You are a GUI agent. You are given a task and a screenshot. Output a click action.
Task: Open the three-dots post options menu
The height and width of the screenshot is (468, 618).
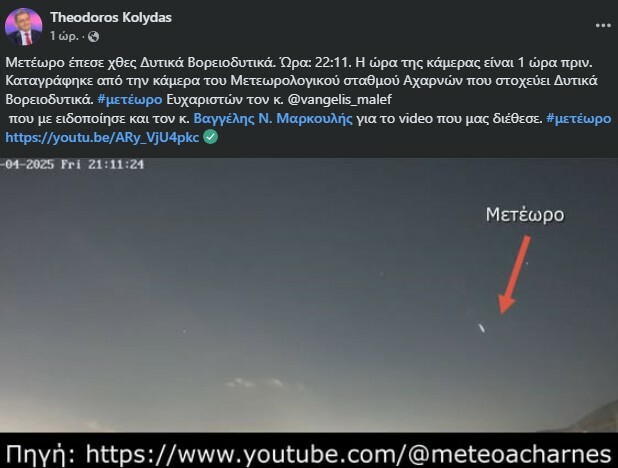pyautogui.click(x=603, y=26)
